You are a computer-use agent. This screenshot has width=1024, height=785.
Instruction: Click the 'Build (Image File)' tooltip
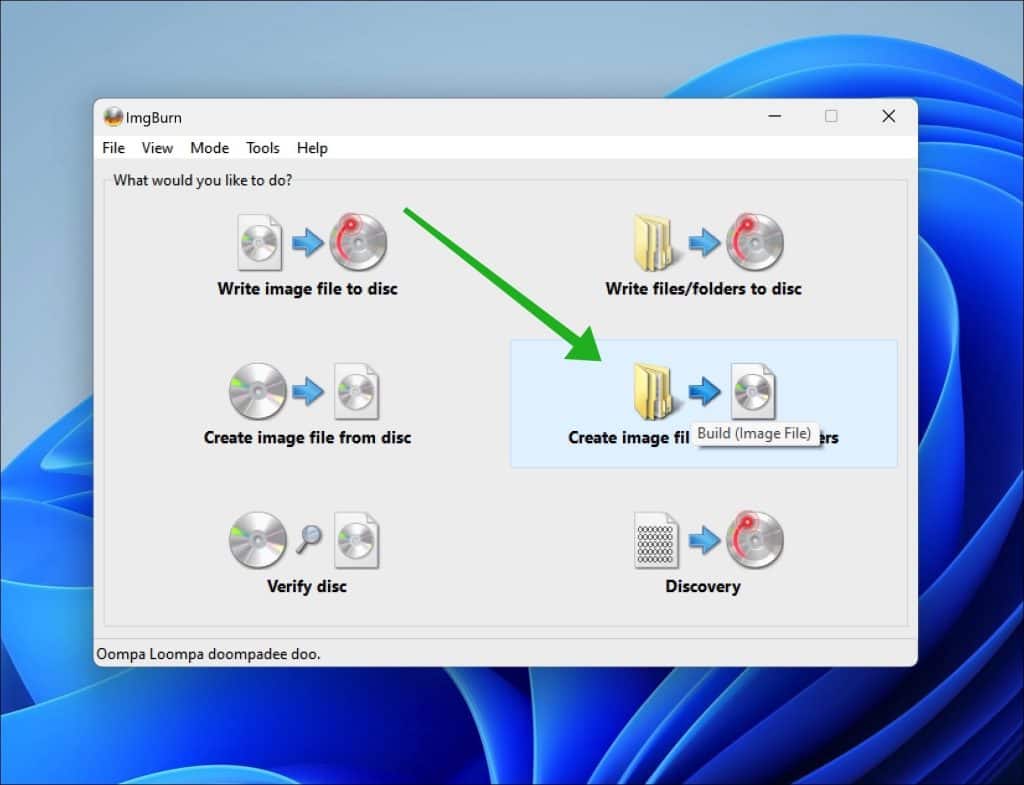[754, 434]
